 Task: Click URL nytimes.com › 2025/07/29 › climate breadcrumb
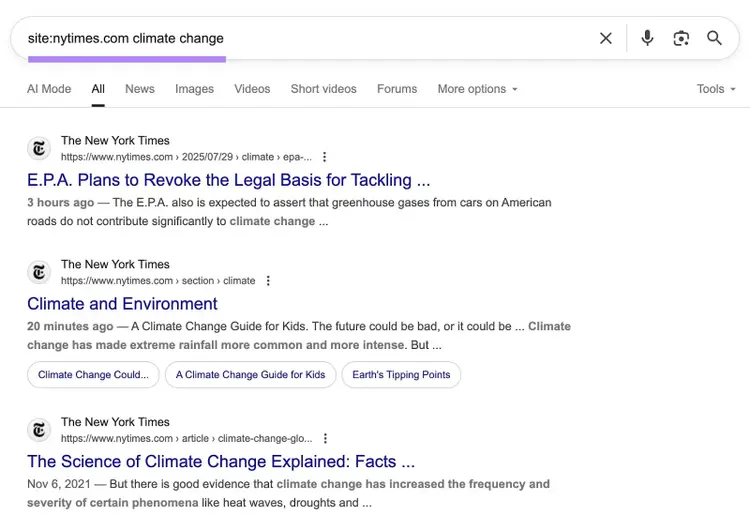(x=186, y=157)
